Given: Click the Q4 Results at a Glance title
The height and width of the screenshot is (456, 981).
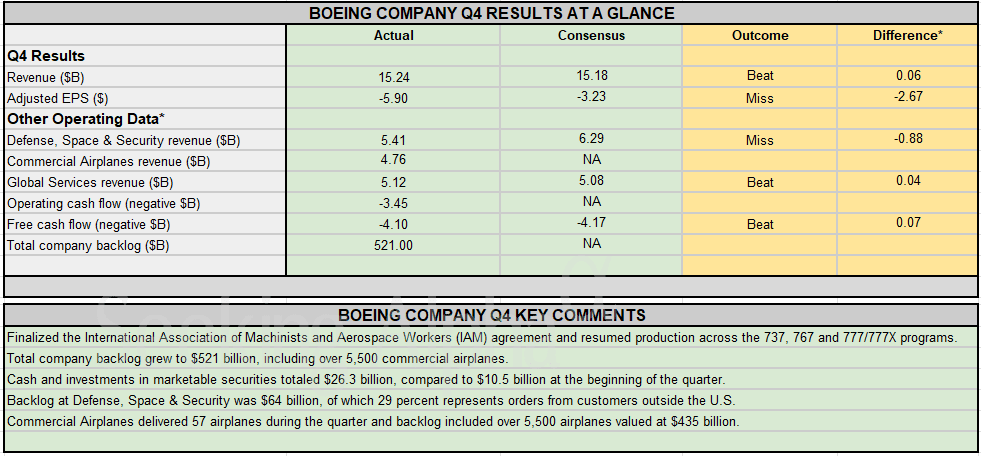Looking at the screenshot, I should tap(491, 13).
